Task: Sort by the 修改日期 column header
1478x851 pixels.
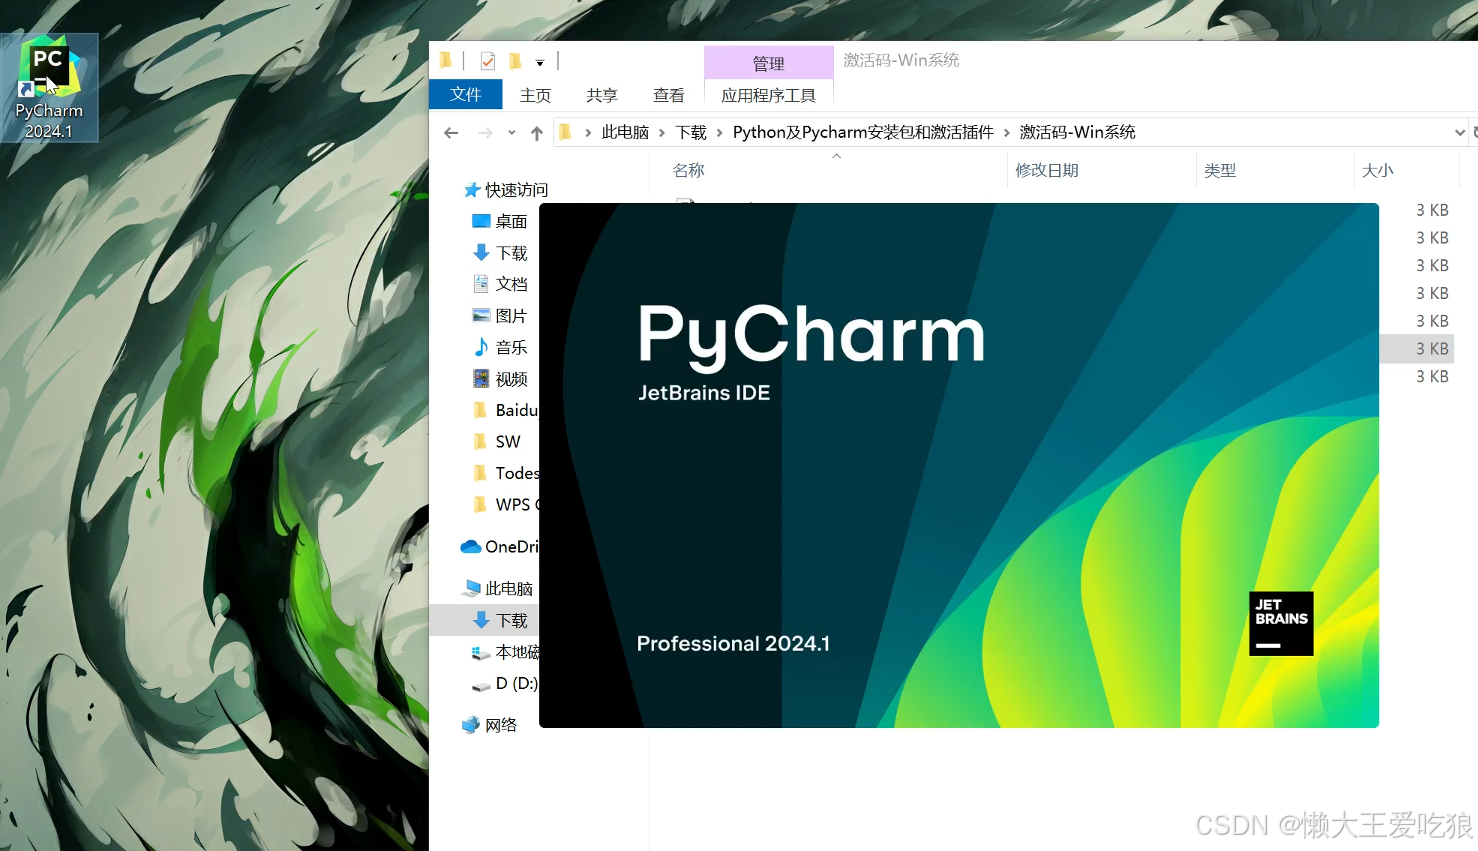Action: coord(1047,170)
